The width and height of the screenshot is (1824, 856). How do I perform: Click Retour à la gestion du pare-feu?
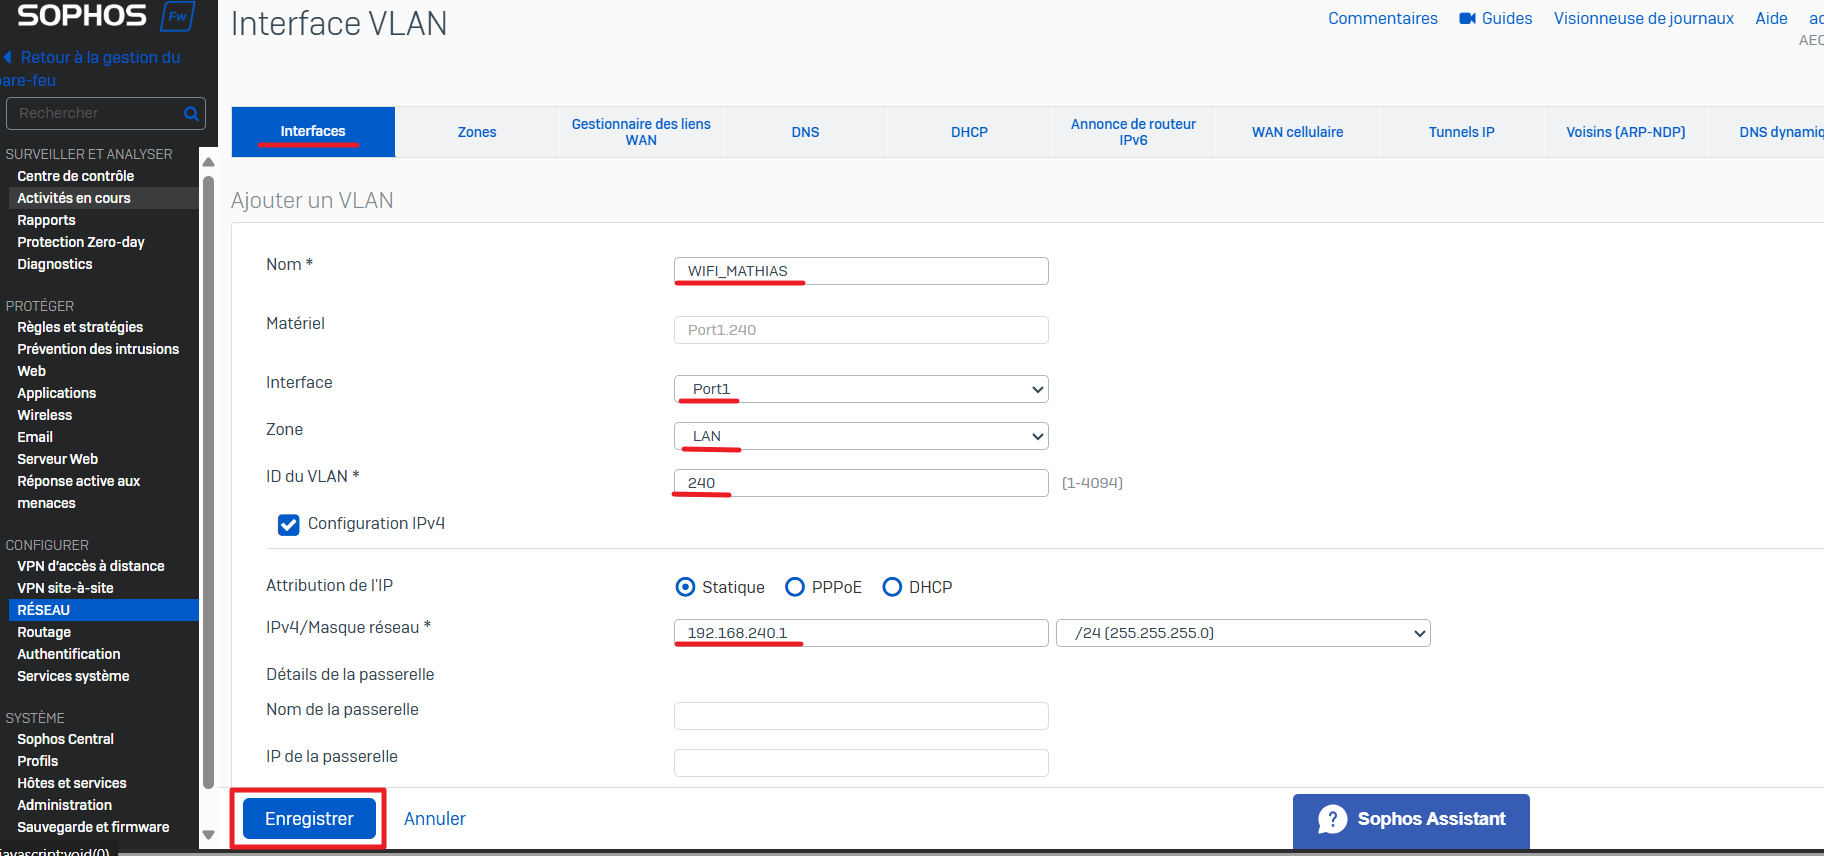[x=92, y=69]
